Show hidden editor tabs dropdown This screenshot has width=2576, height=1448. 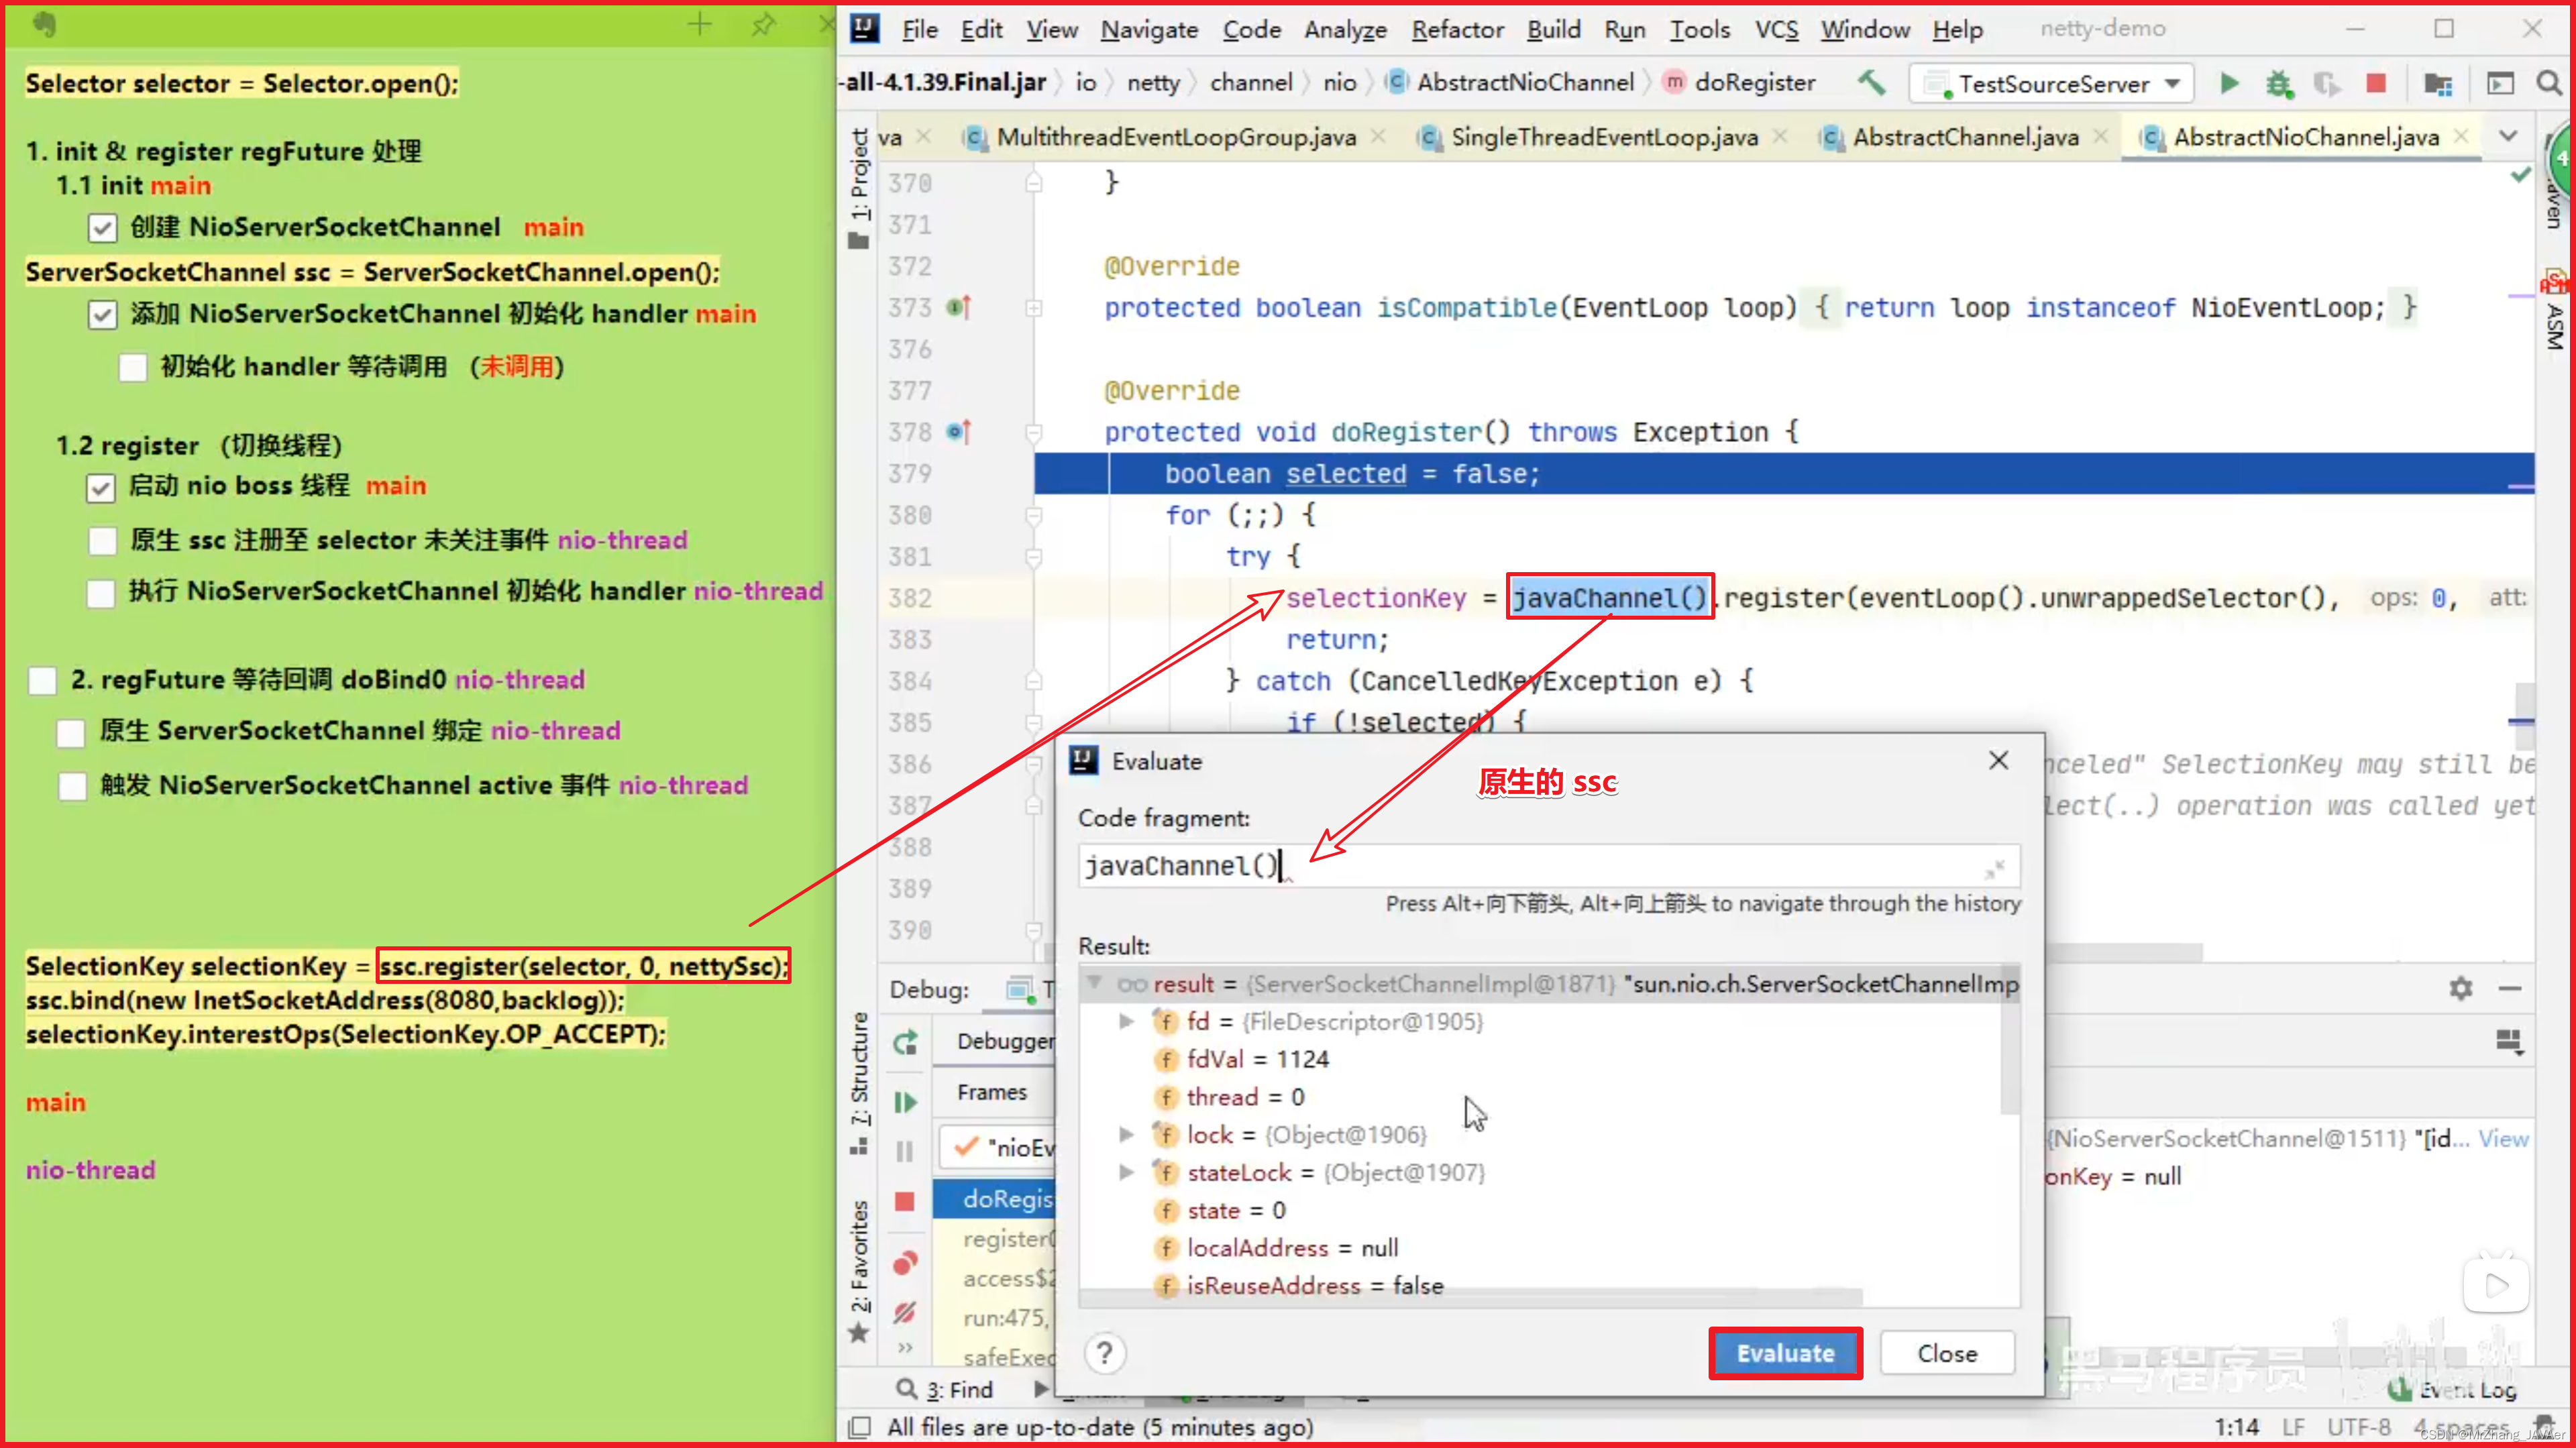pyautogui.click(x=2508, y=136)
